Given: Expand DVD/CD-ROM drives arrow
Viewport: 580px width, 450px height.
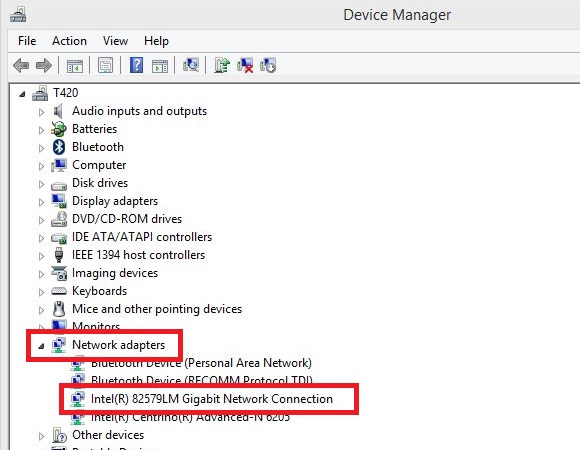Looking at the screenshot, I should point(41,220).
